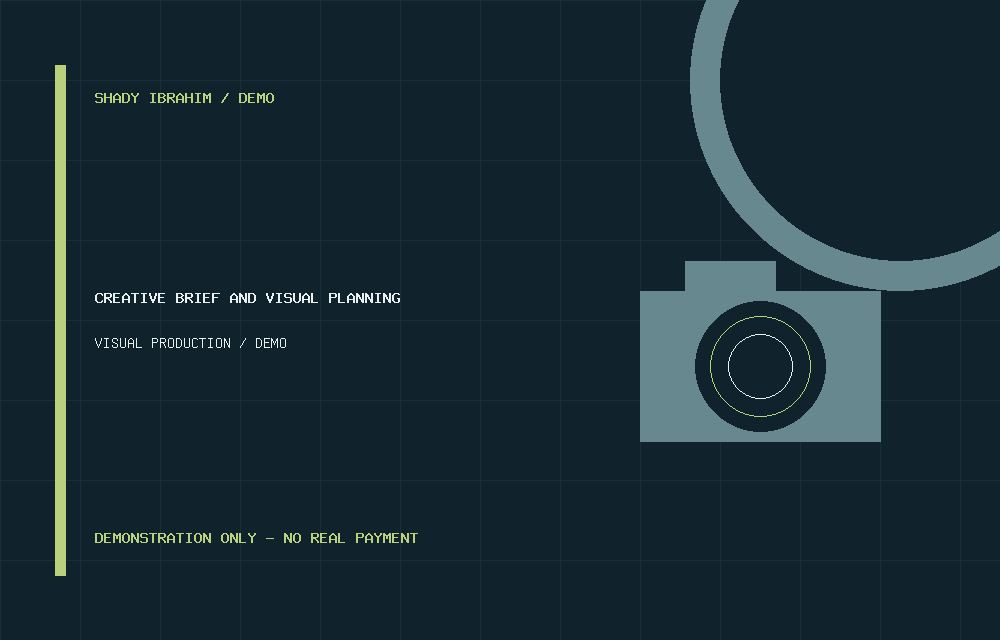The height and width of the screenshot is (640, 1000).
Task: Click the camera illustration
Action: click(x=760, y=351)
